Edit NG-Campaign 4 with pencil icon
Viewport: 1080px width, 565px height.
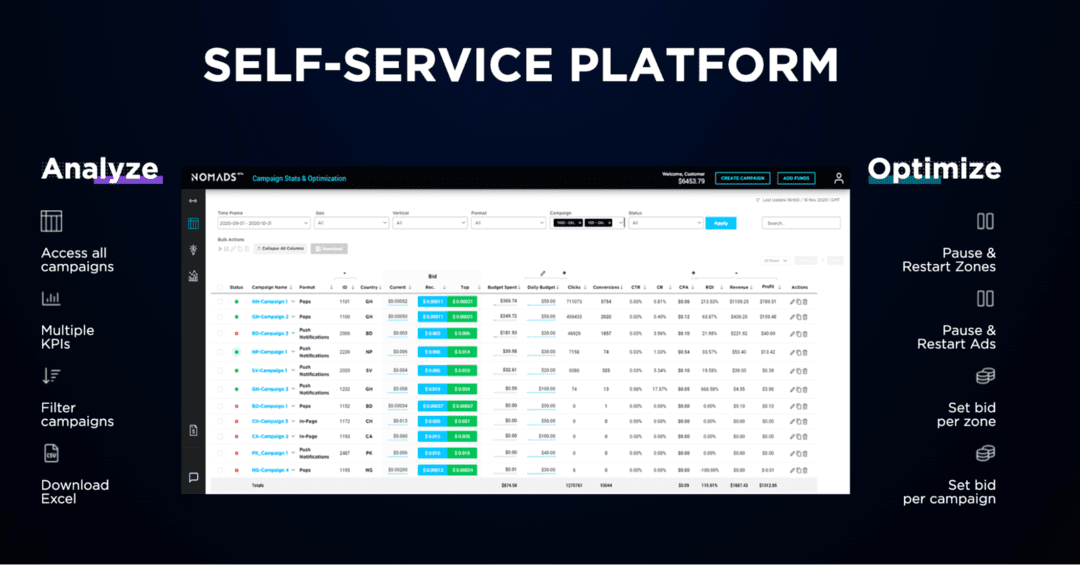pos(792,471)
